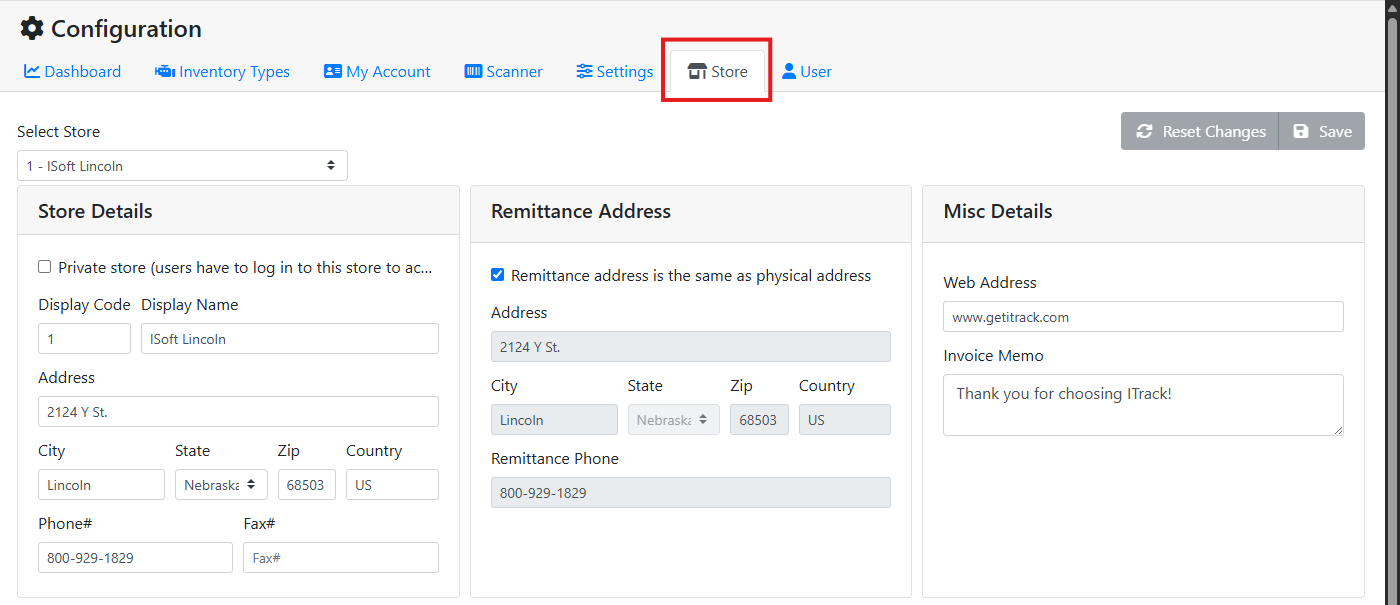The height and width of the screenshot is (605, 1400).
Task: Click the Configuration gear icon
Action: click(x=31, y=28)
